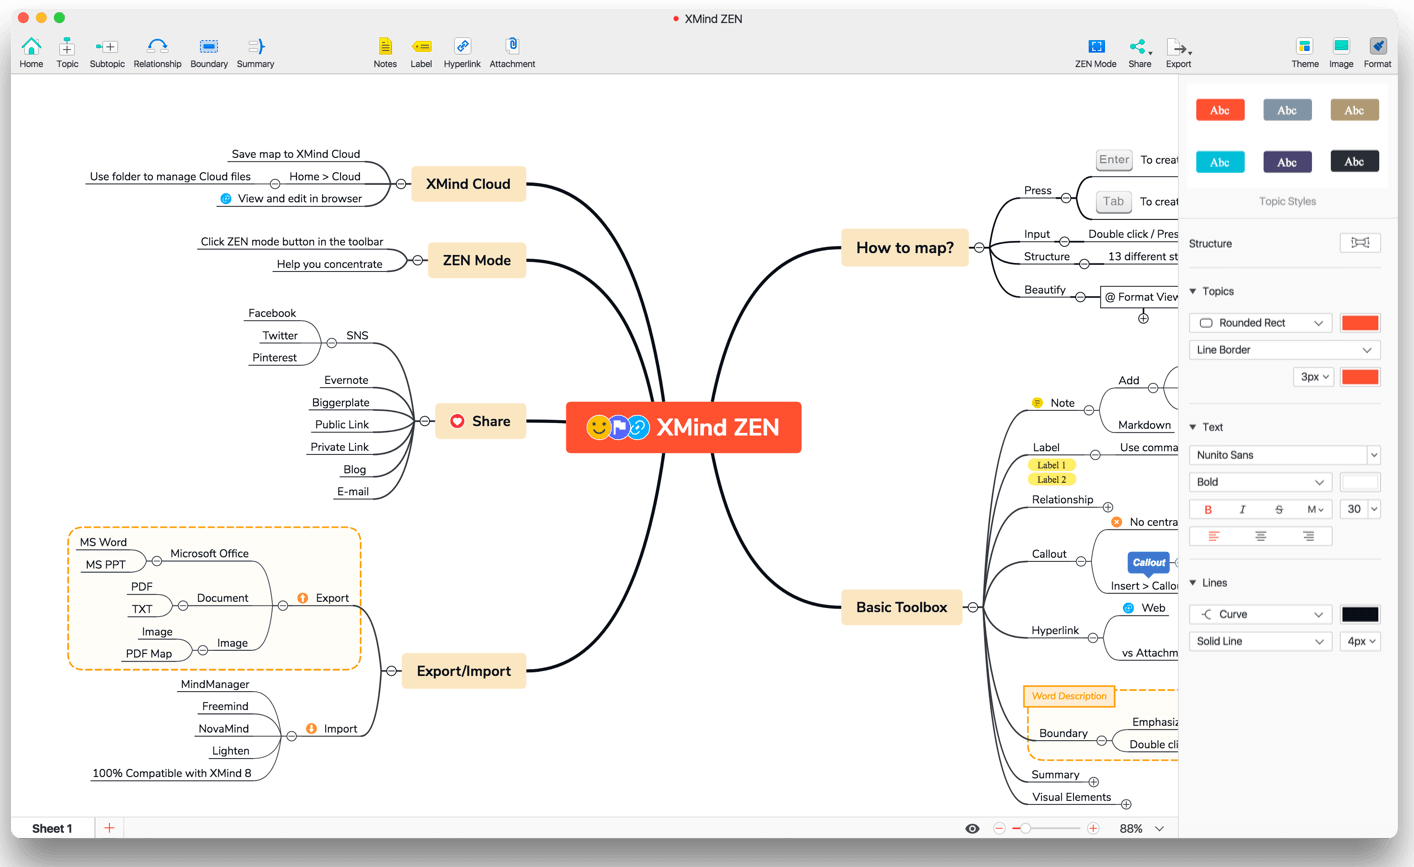1414x867 pixels.
Task: Collapse the Export/Import branch
Action: pos(392,671)
